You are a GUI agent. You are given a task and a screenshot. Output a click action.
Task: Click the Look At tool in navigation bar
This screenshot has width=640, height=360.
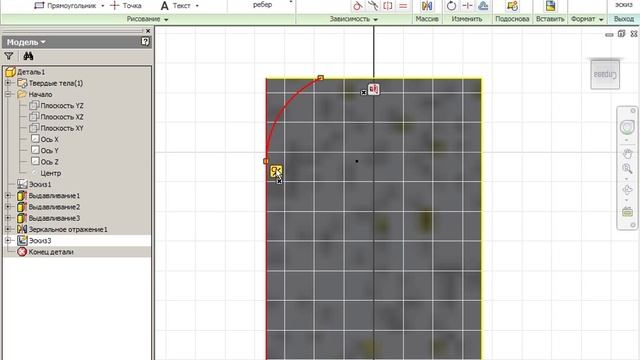click(x=627, y=212)
